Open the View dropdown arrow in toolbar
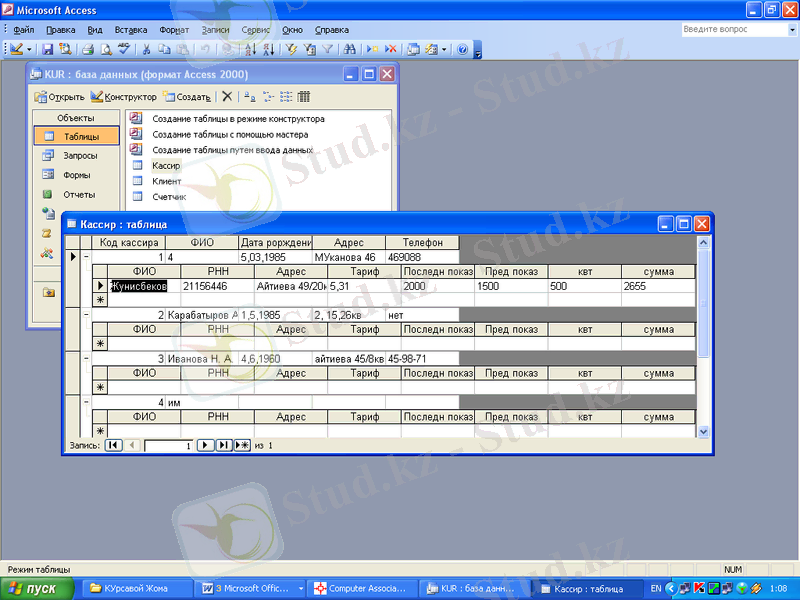 (29, 48)
